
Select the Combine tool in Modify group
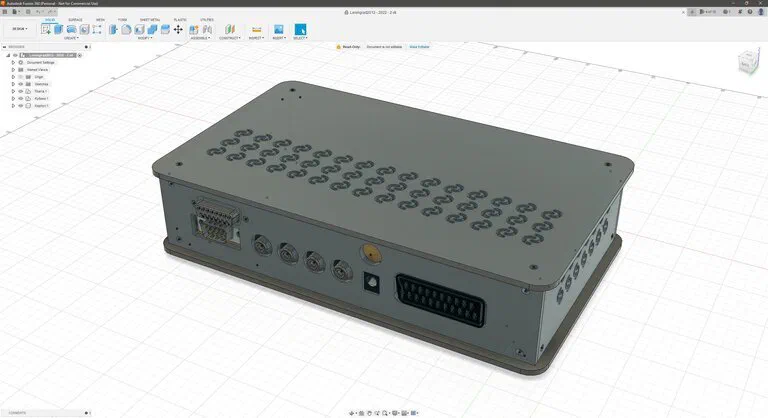[152, 29]
